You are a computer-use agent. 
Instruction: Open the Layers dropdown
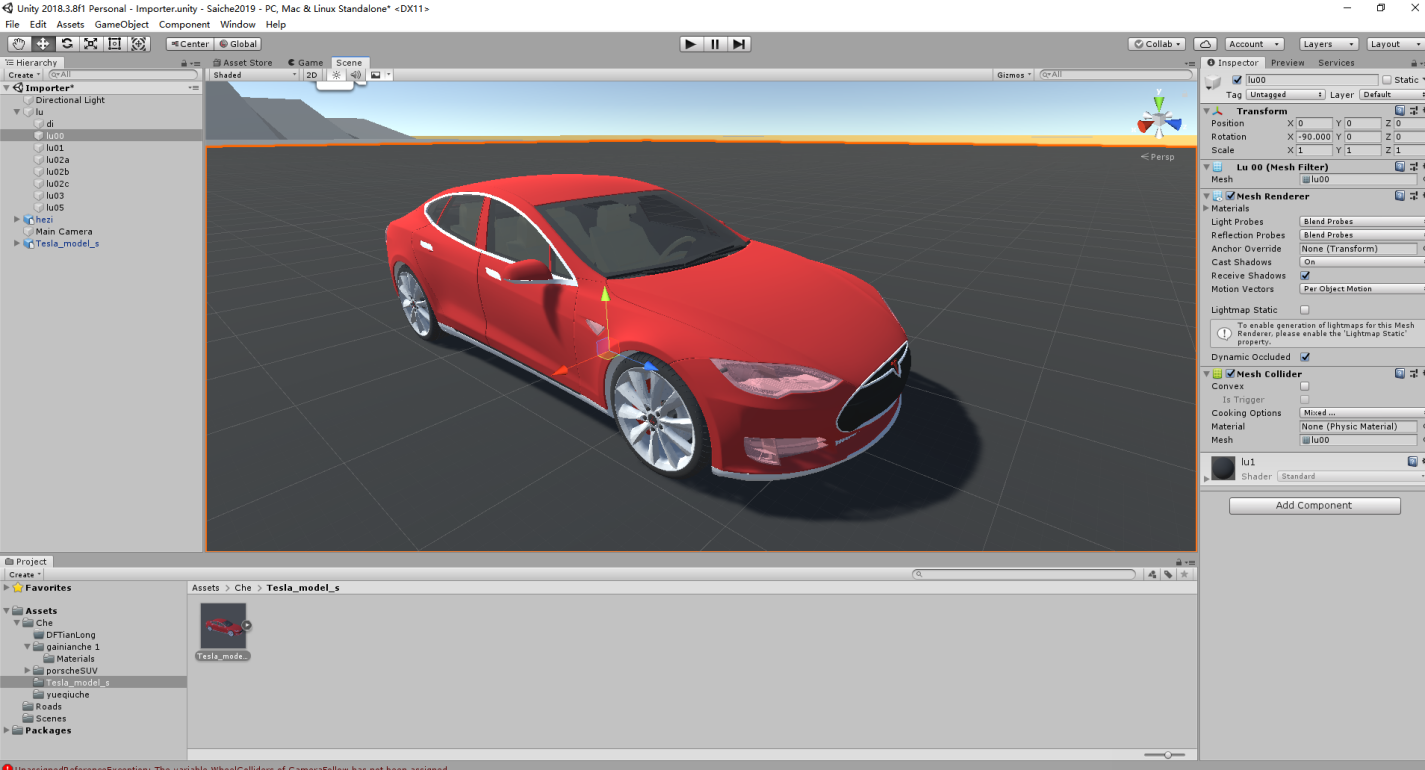point(1328,44)
